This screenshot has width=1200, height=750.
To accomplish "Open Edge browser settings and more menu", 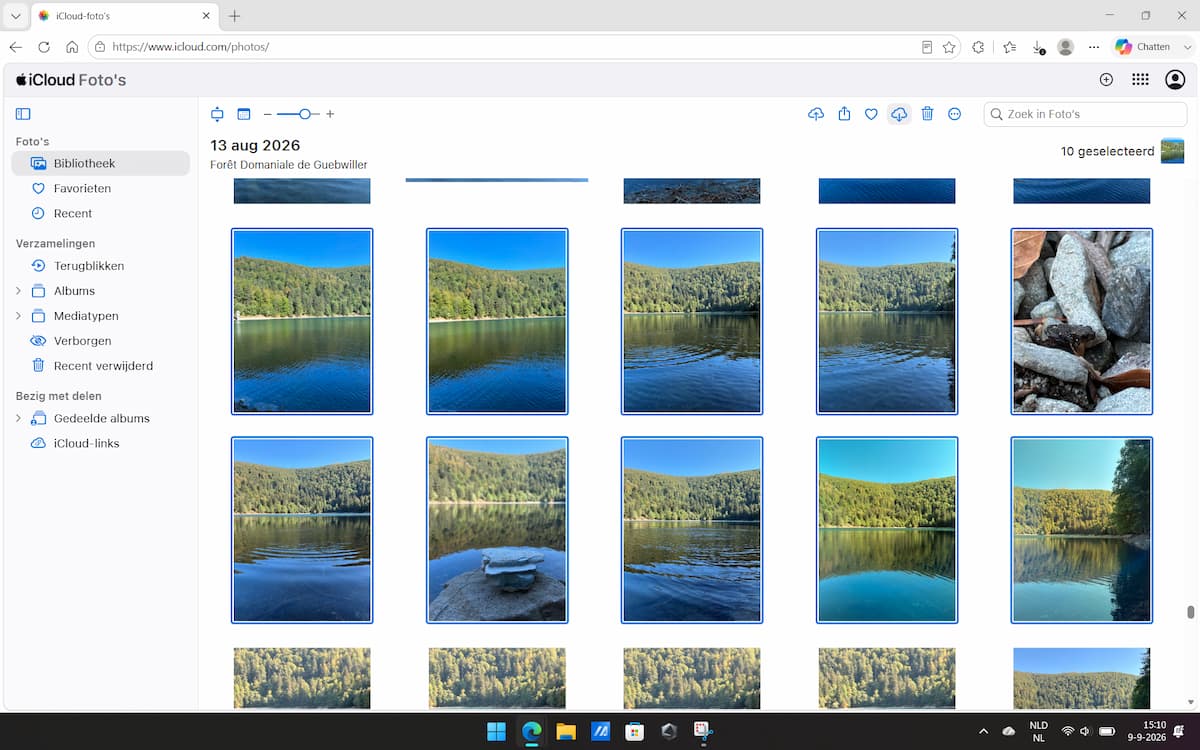I will pos(1094,47).
